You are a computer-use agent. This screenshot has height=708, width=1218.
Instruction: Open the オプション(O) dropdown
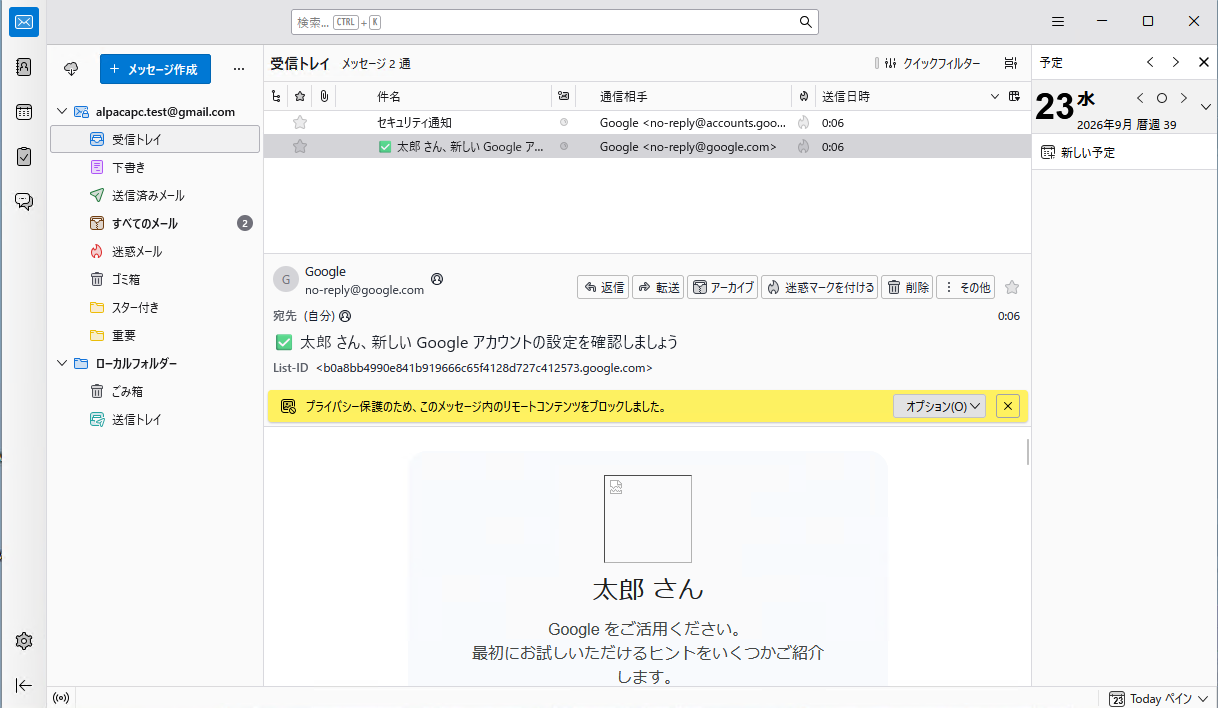click(x=939, y=406)
